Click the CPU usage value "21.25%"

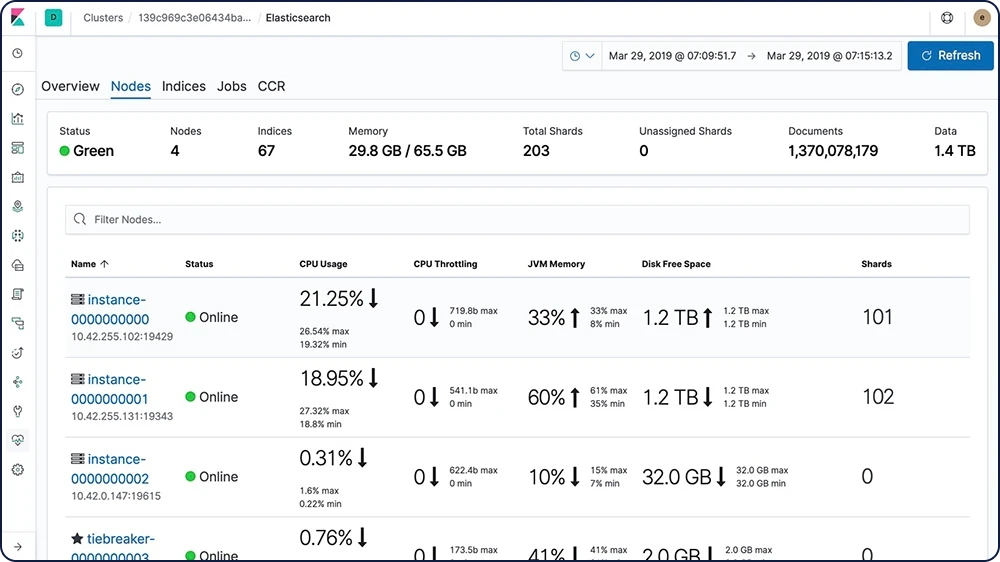click(332, 299)
